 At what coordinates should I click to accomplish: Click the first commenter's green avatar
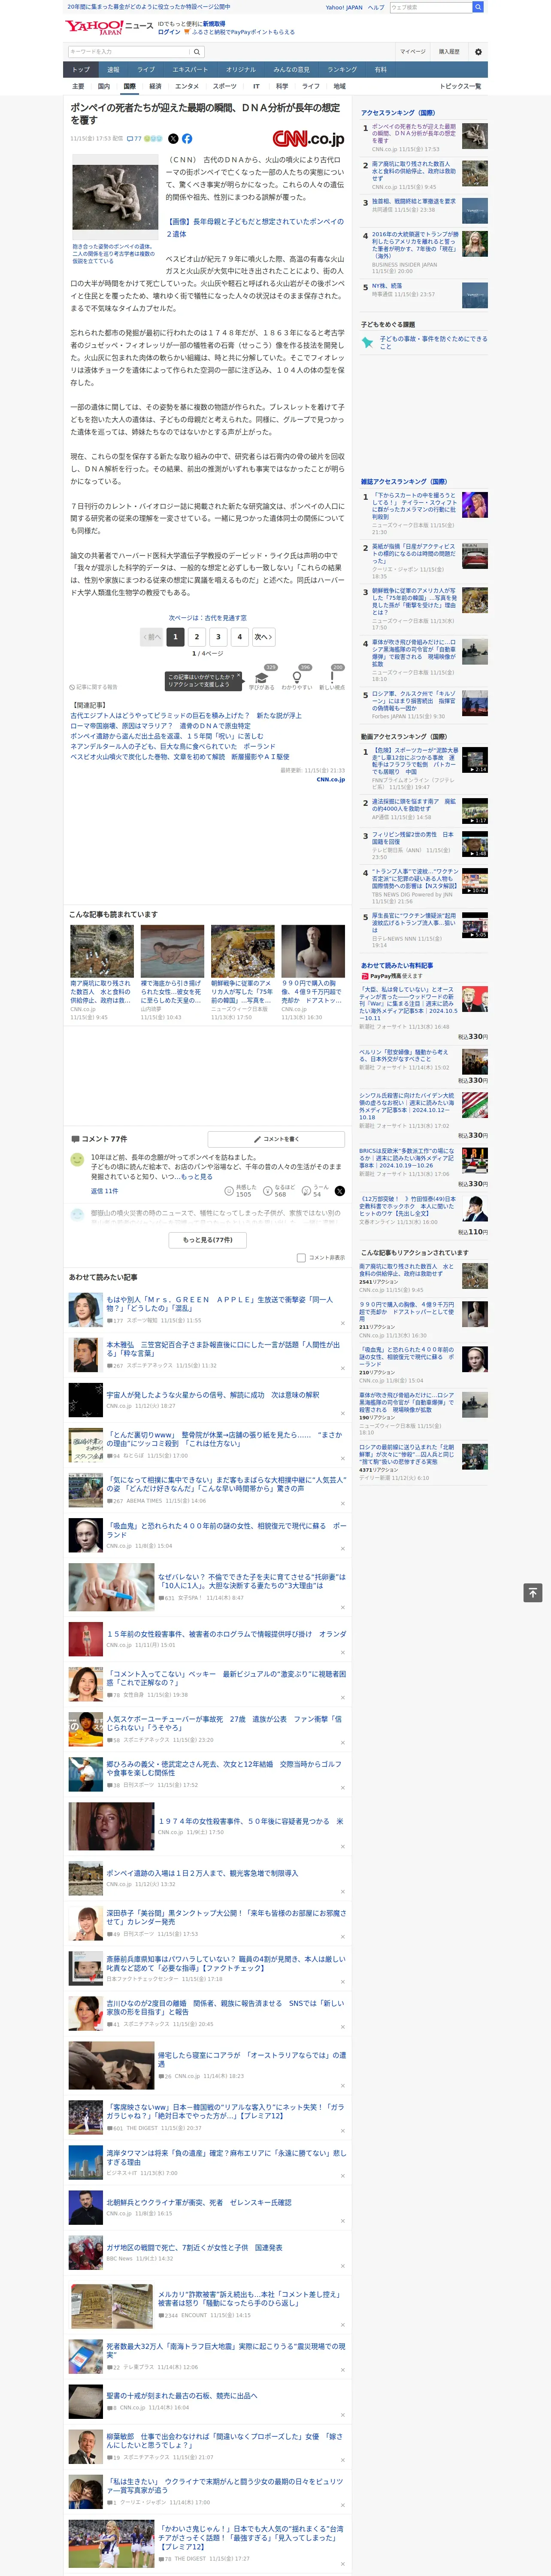click(77, 1160)
